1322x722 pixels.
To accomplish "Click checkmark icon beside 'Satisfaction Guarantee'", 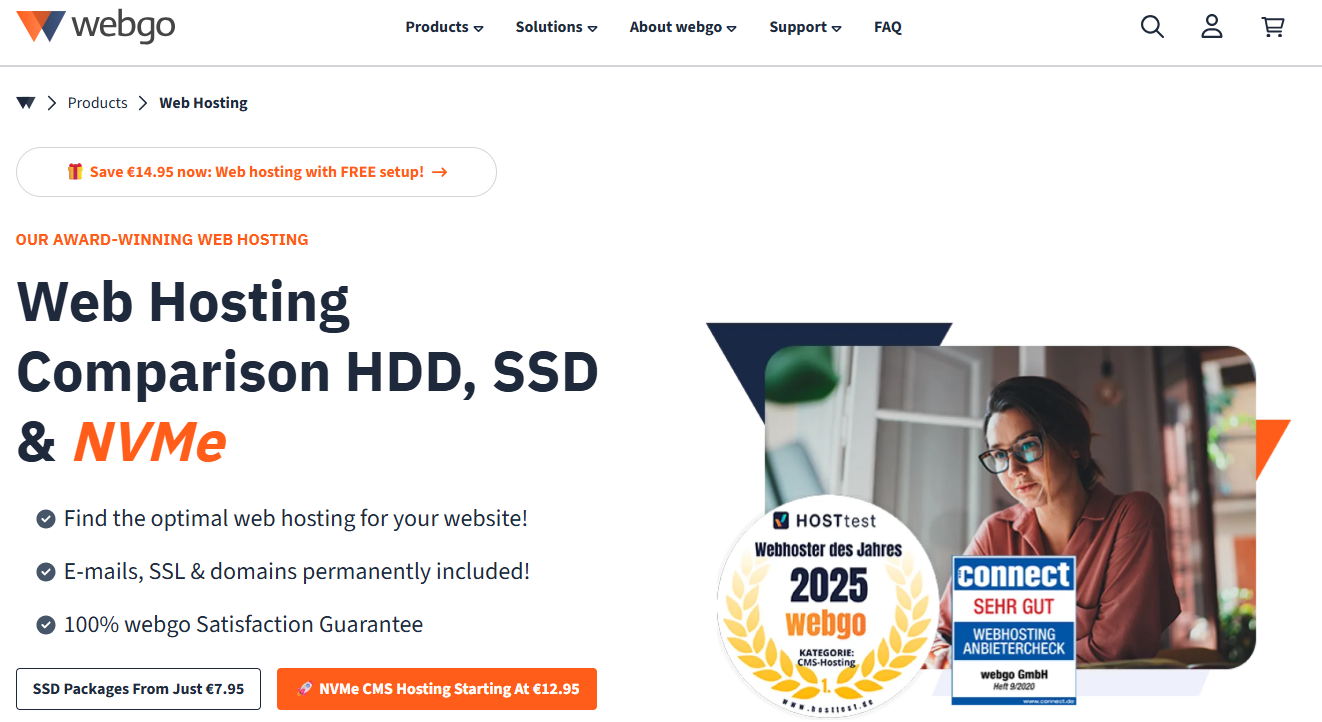I will click(45, 625).
